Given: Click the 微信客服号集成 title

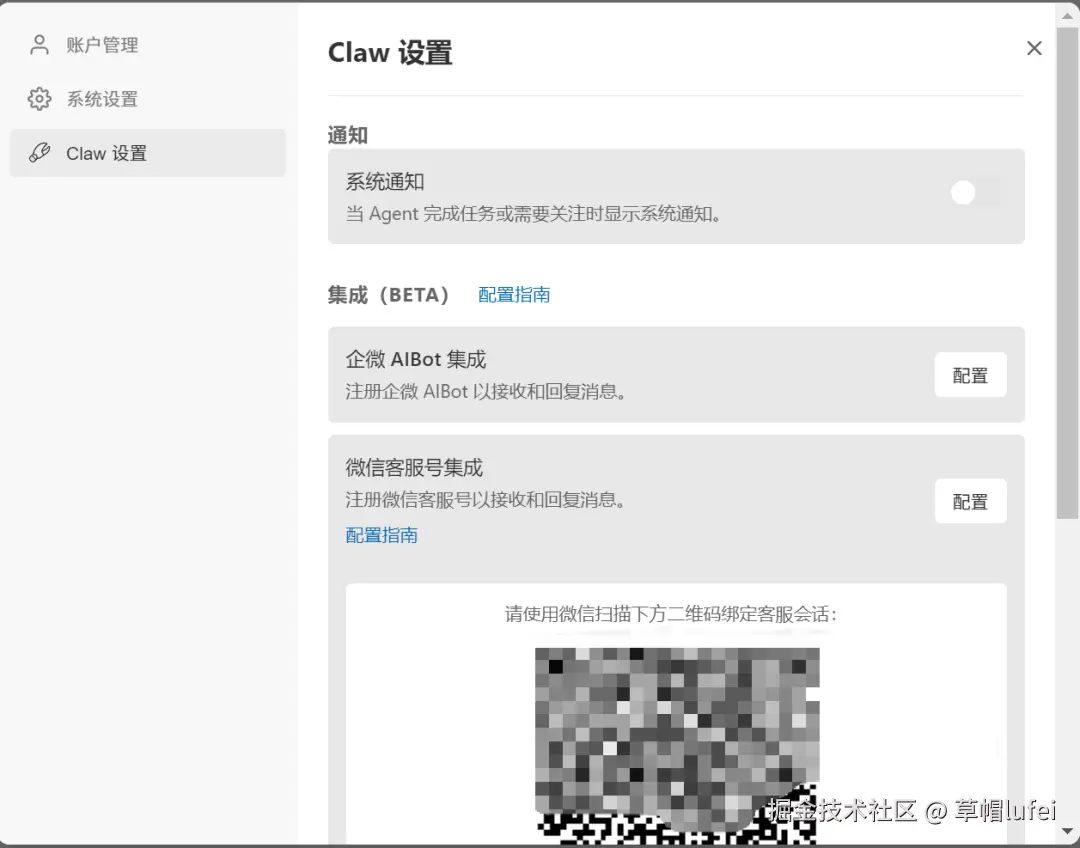Looking at the screenshot, I should pos(414,468).
